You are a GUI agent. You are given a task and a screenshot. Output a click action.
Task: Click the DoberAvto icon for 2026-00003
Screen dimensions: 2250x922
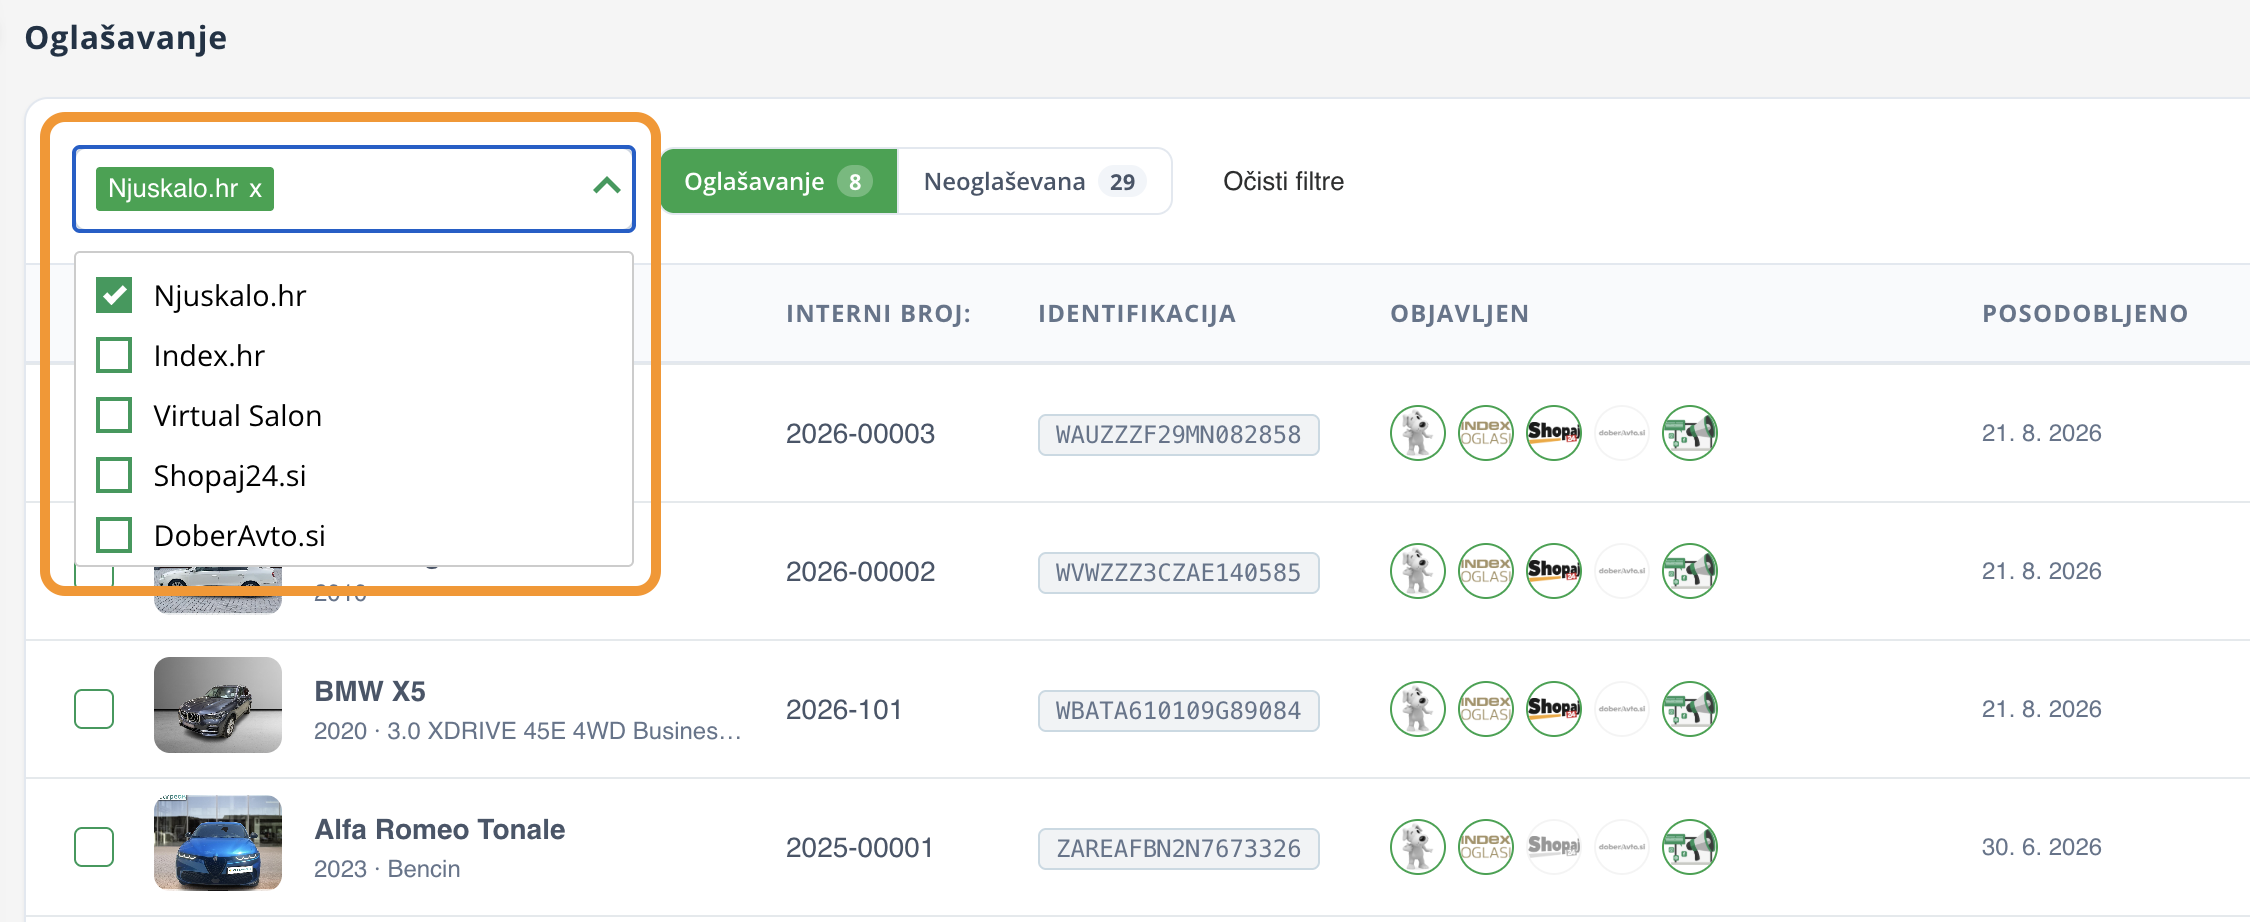coord(1621,433)
